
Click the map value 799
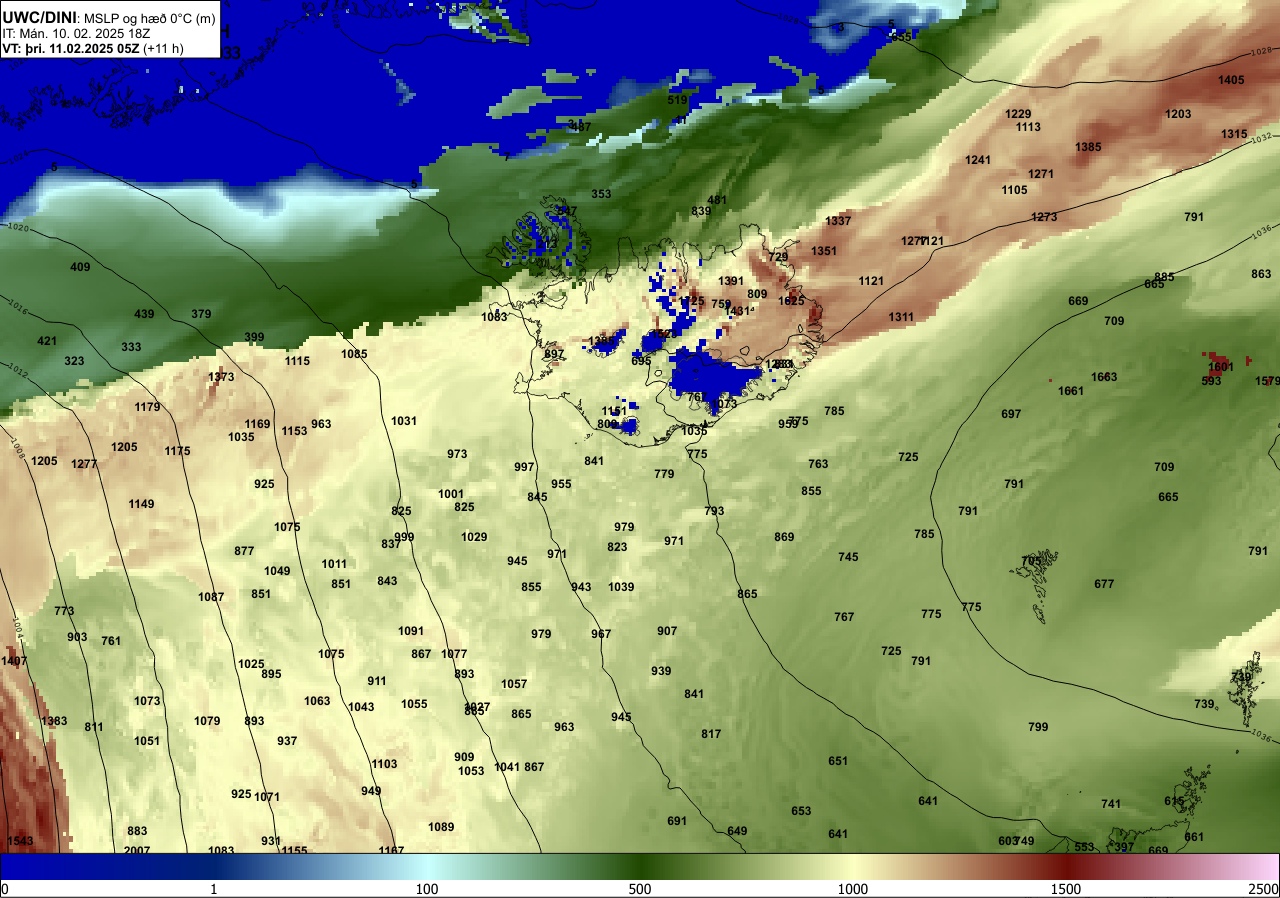click(1038, 727)
